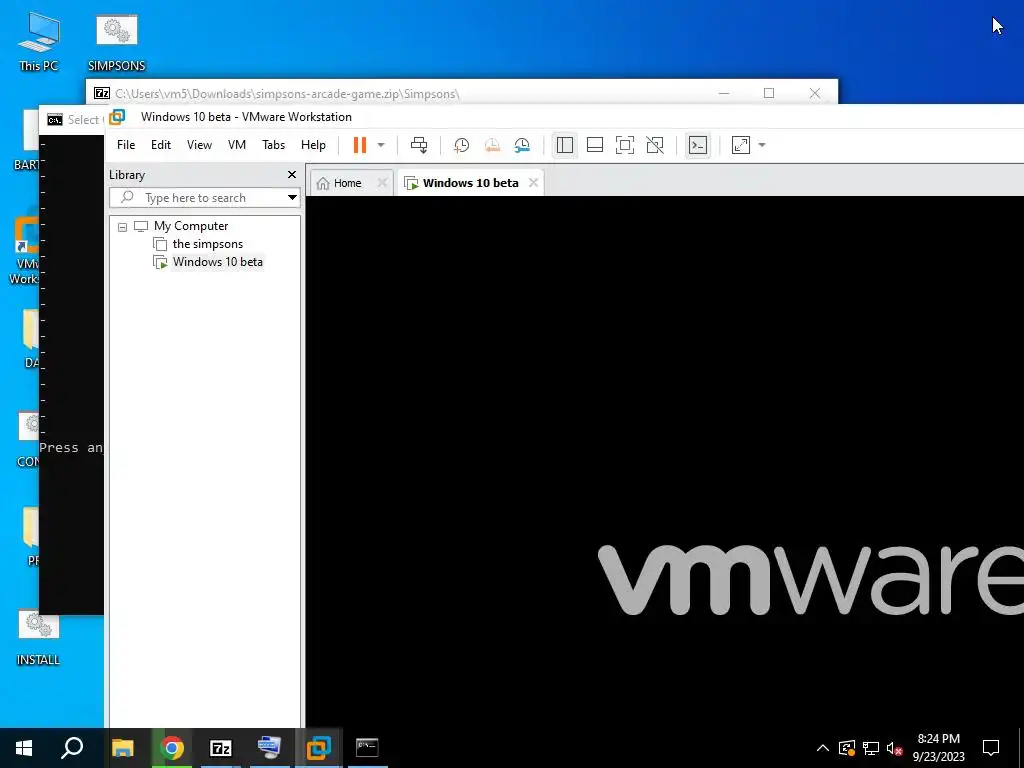Close the Library panel

coord(292,174)
